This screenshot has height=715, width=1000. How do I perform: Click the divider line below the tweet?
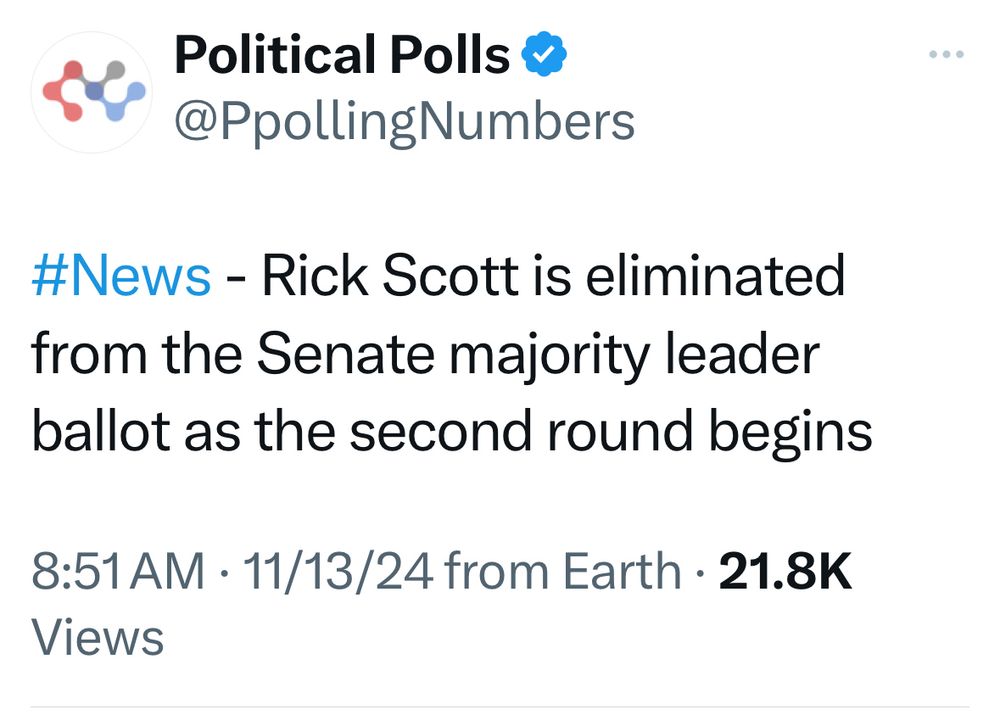[500, 707]
